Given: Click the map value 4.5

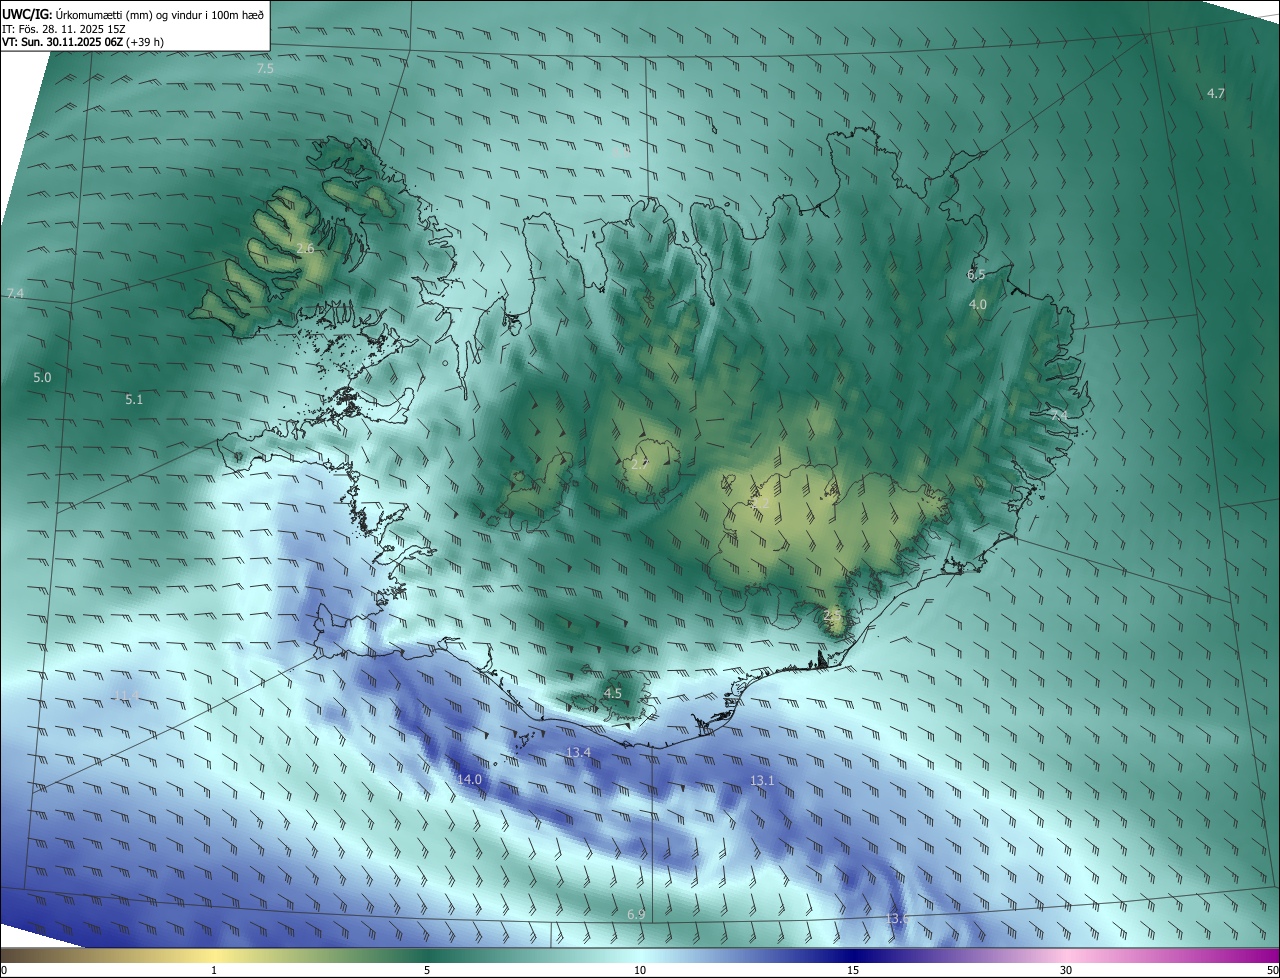Looking at the screenshot, I should (613, 693).
